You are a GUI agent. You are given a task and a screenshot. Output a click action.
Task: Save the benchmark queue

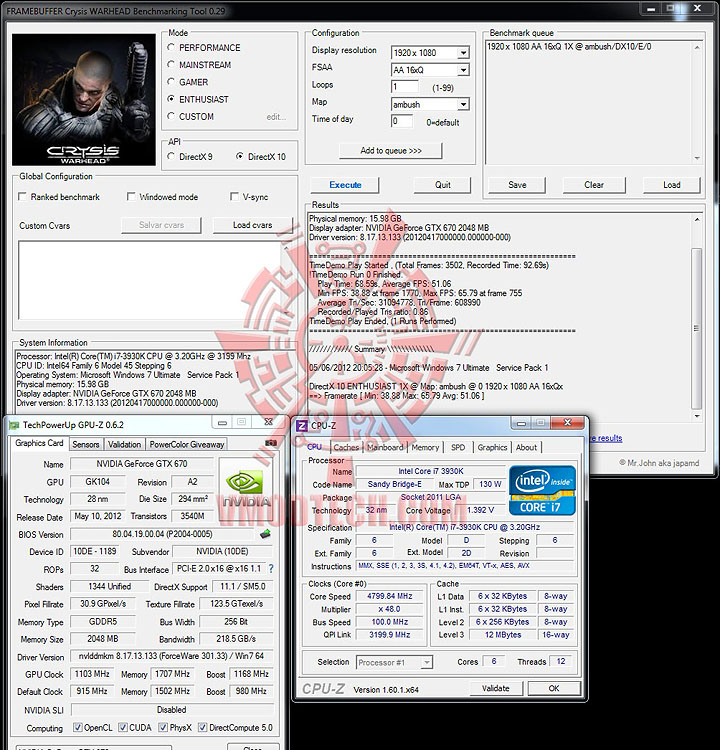[x=517, y=185]
